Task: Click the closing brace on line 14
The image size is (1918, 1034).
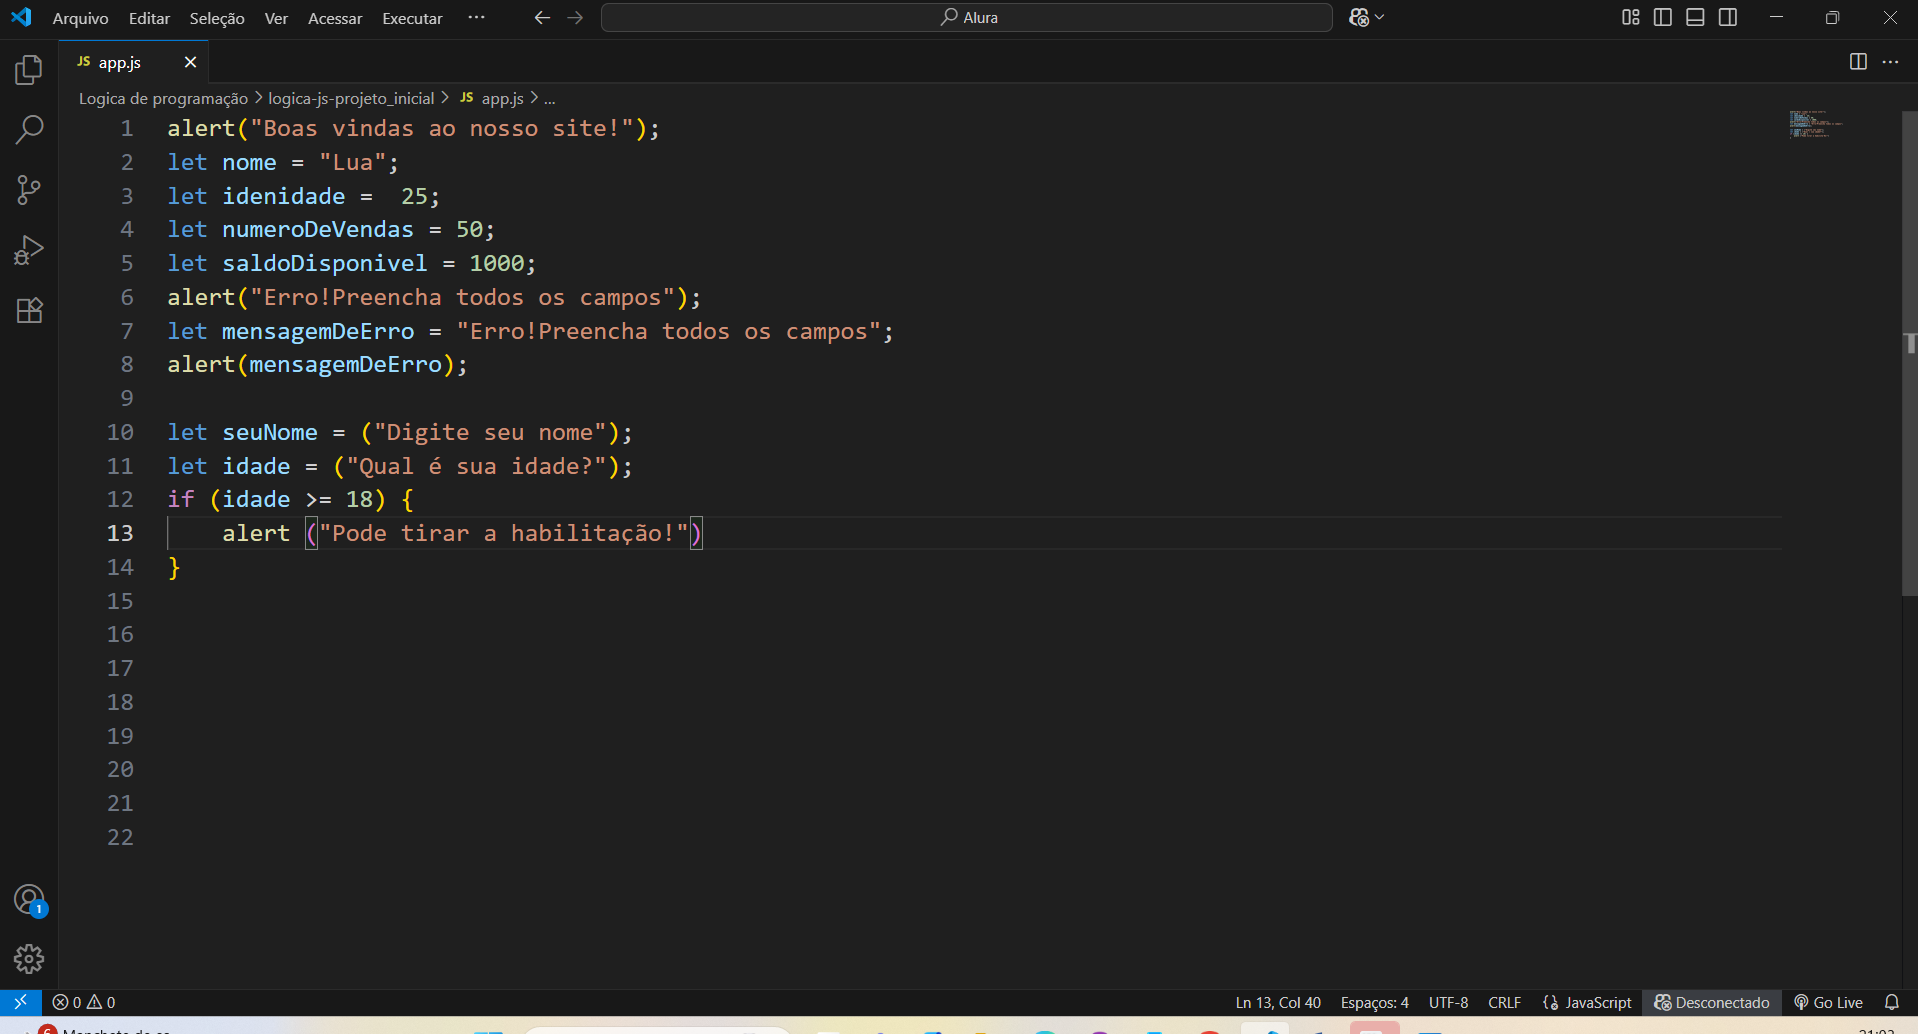Action: click(x=174, y=567)
